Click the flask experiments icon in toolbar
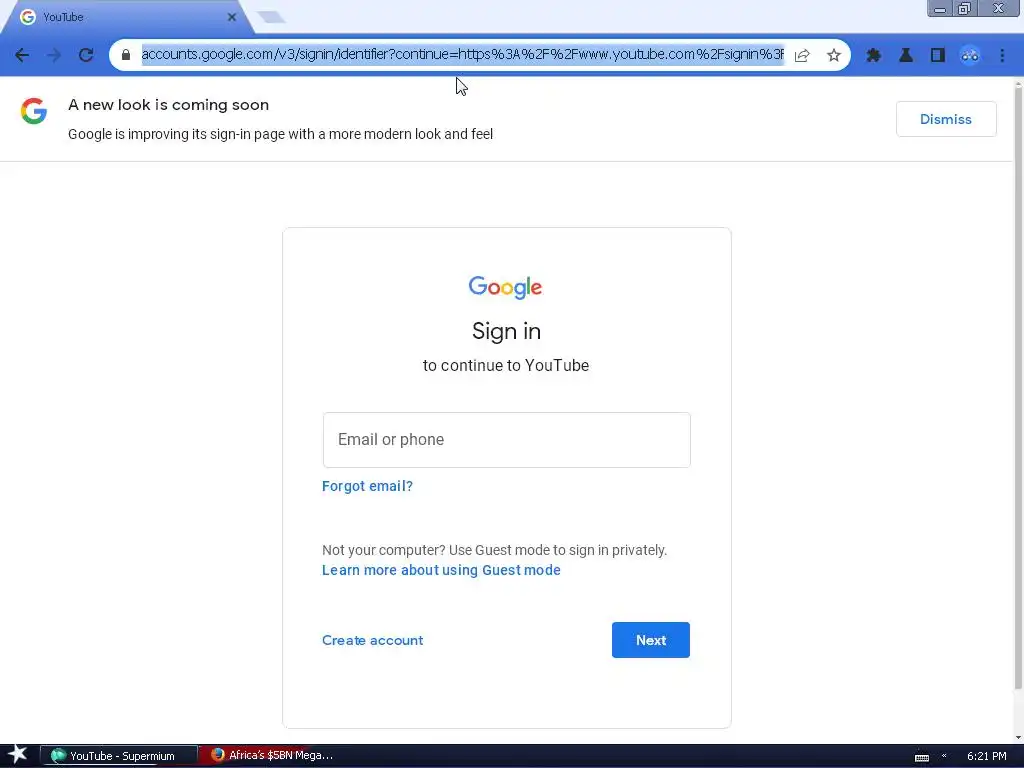Screen dimensions: 1024x768 point(906,56)
